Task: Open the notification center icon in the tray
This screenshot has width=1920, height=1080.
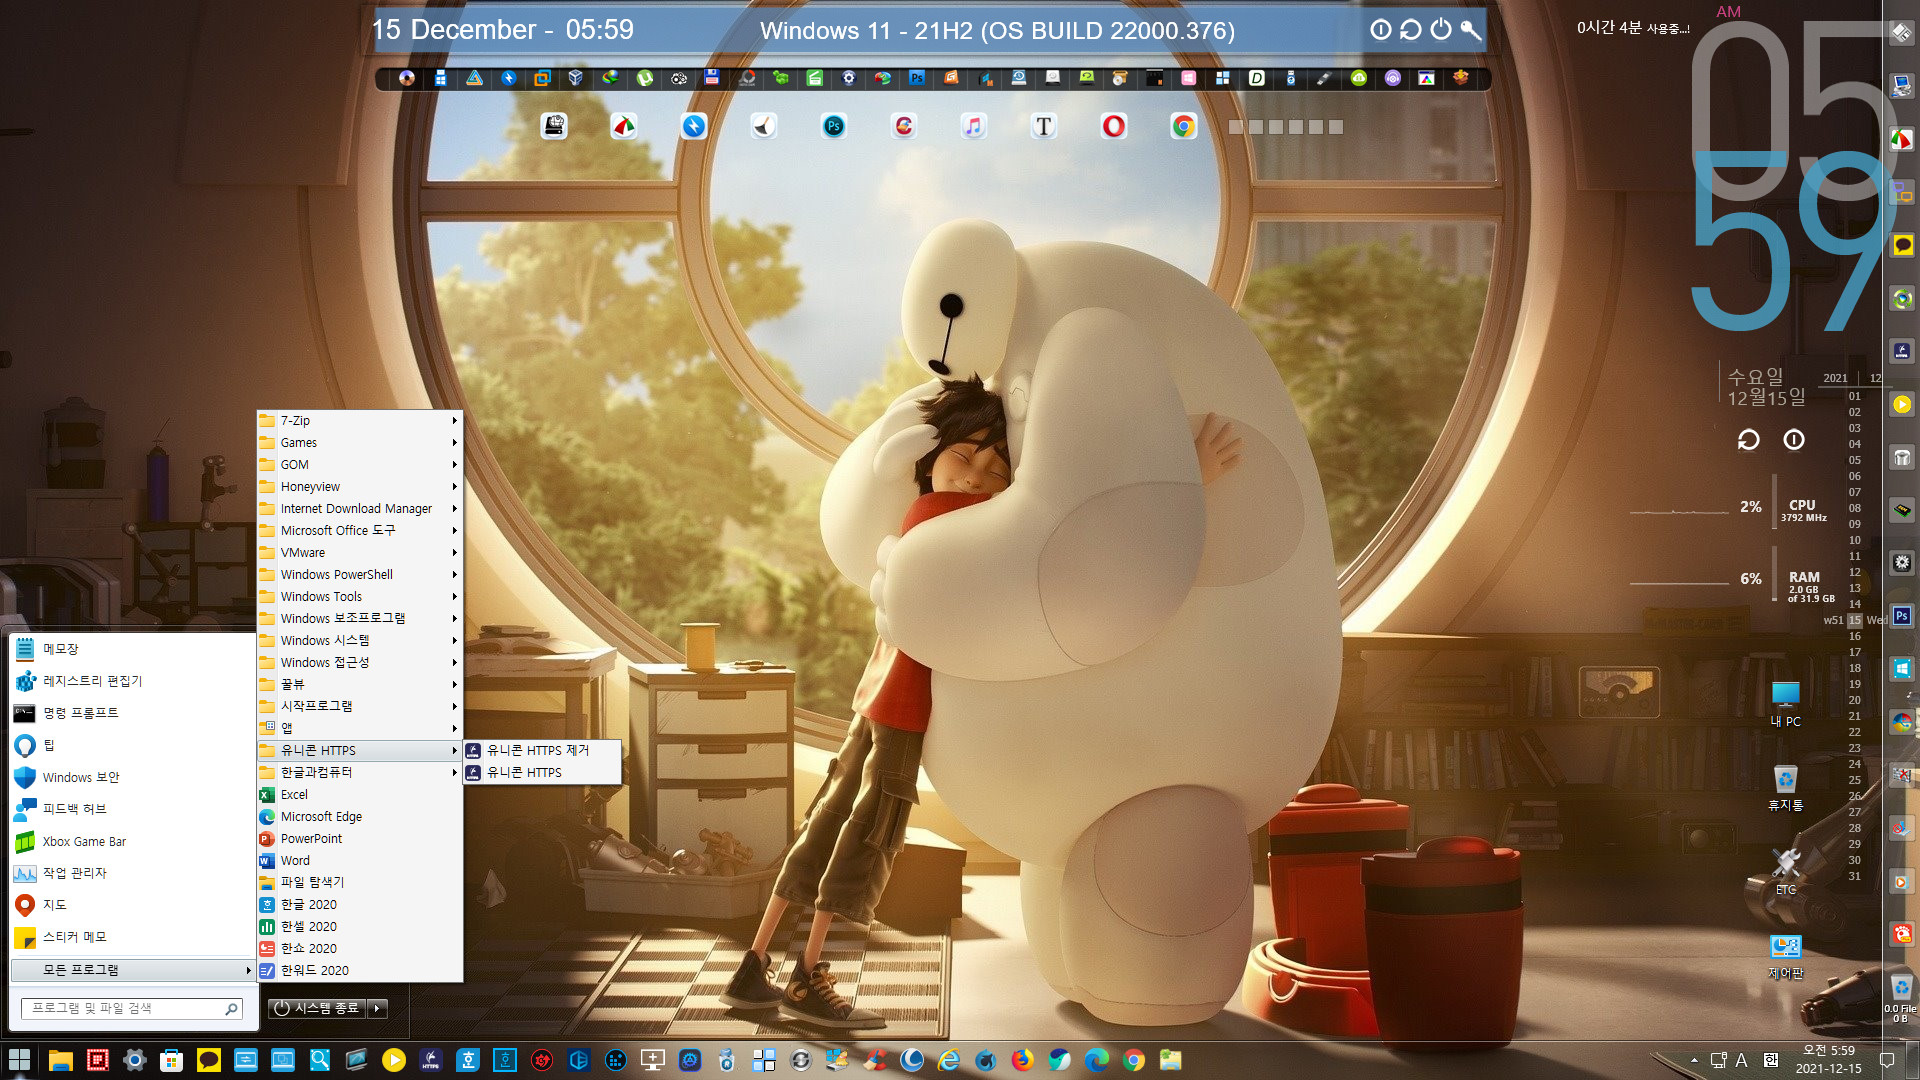Action: (x=1887, y=1060)
